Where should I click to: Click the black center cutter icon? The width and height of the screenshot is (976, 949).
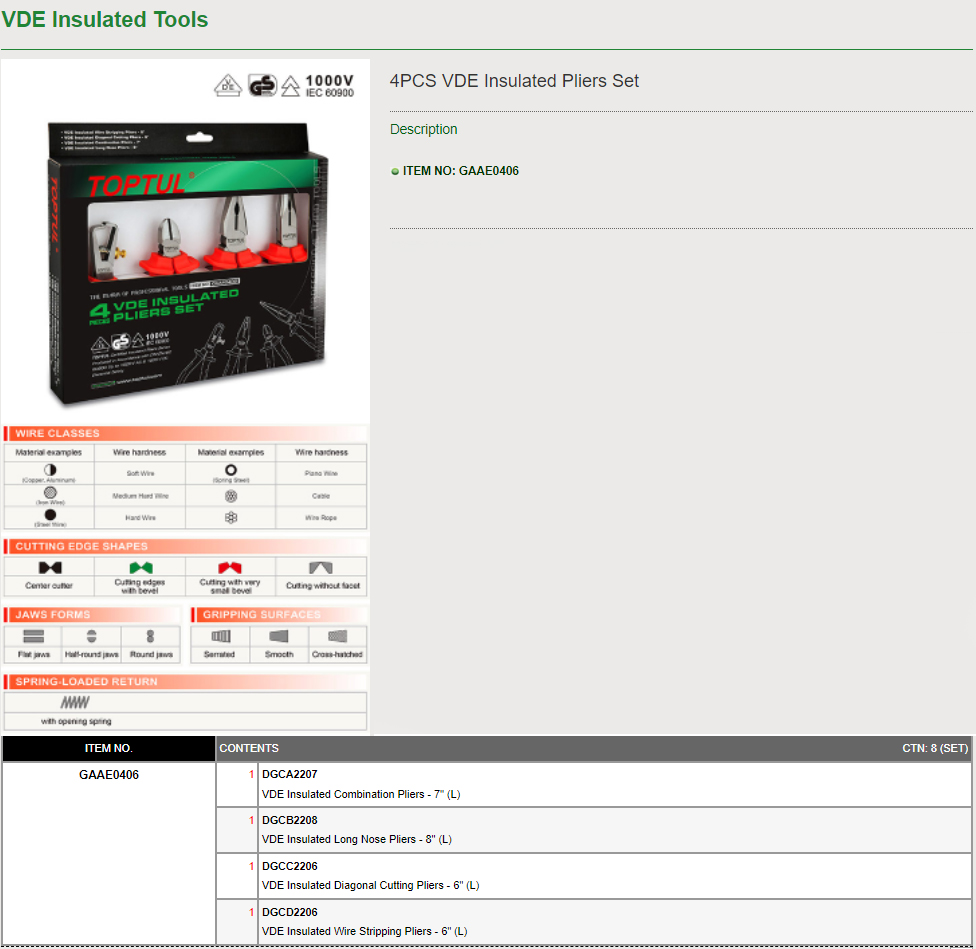(x=50, y=568)
